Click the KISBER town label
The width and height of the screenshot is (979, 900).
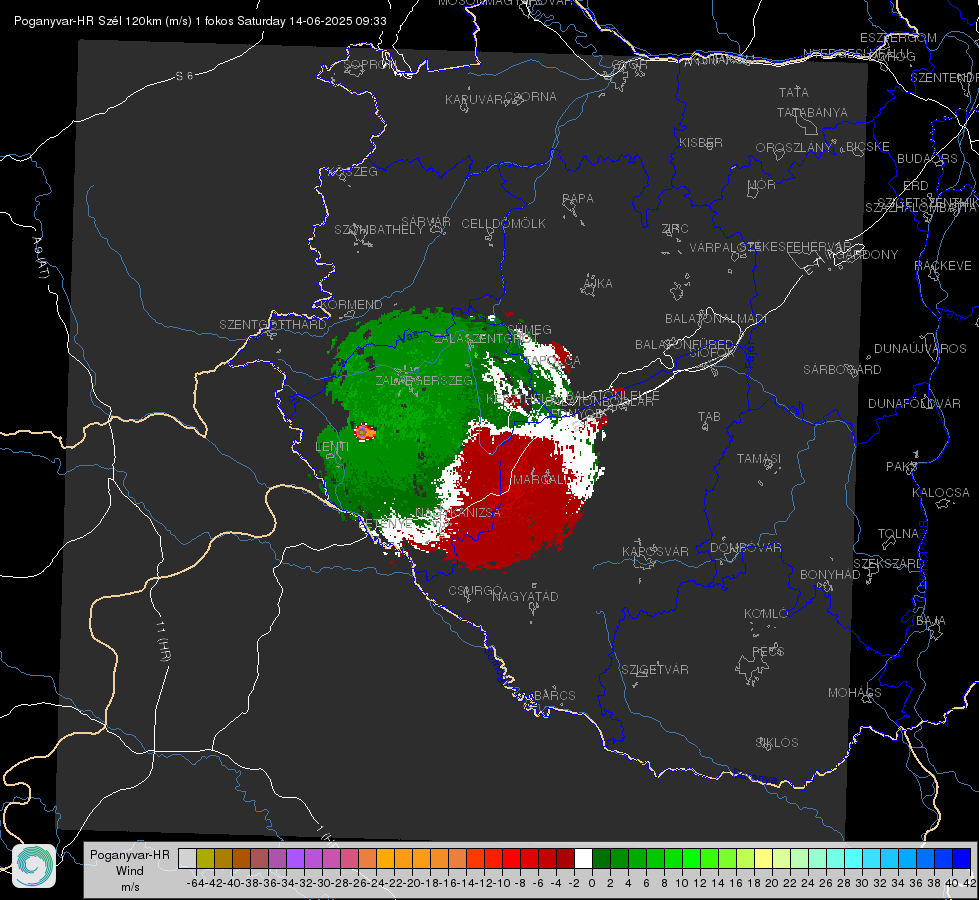coord(701,143)
